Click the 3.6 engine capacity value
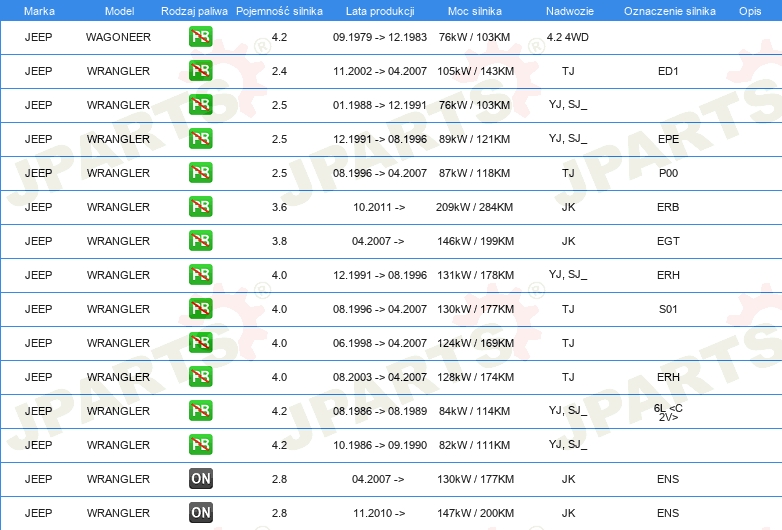The width and height of the screenshot is (782, 530). click(x=279, y=206)
